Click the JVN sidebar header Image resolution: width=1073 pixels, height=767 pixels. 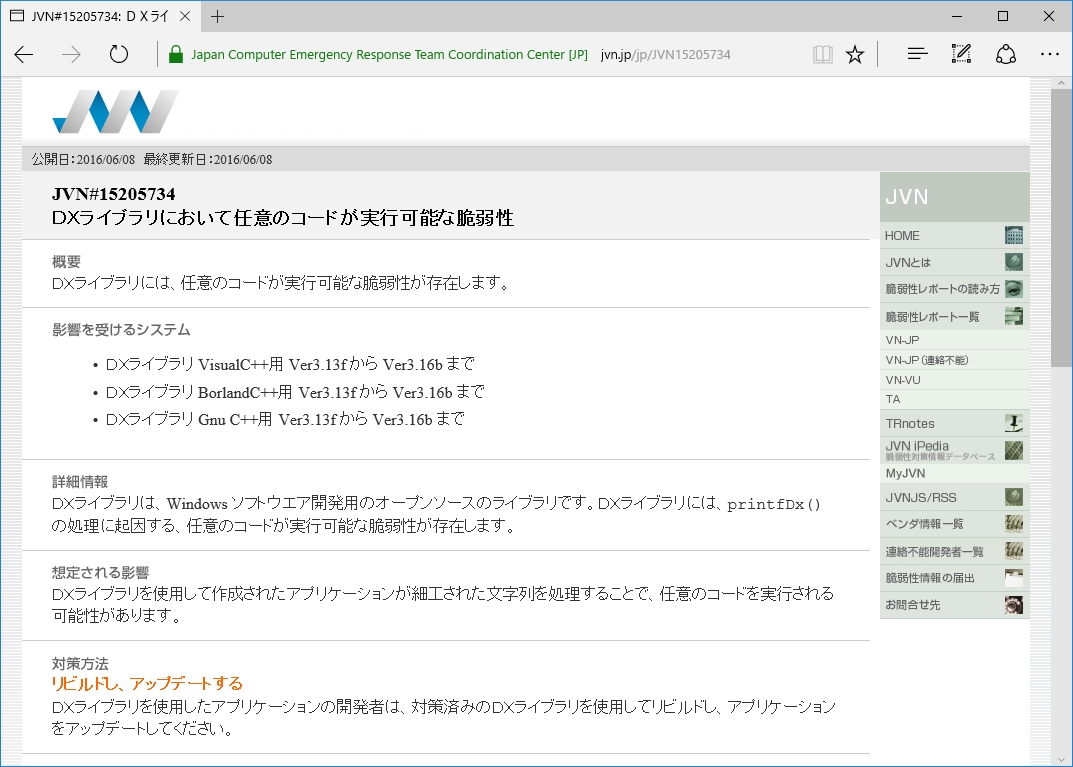point(954,196)
